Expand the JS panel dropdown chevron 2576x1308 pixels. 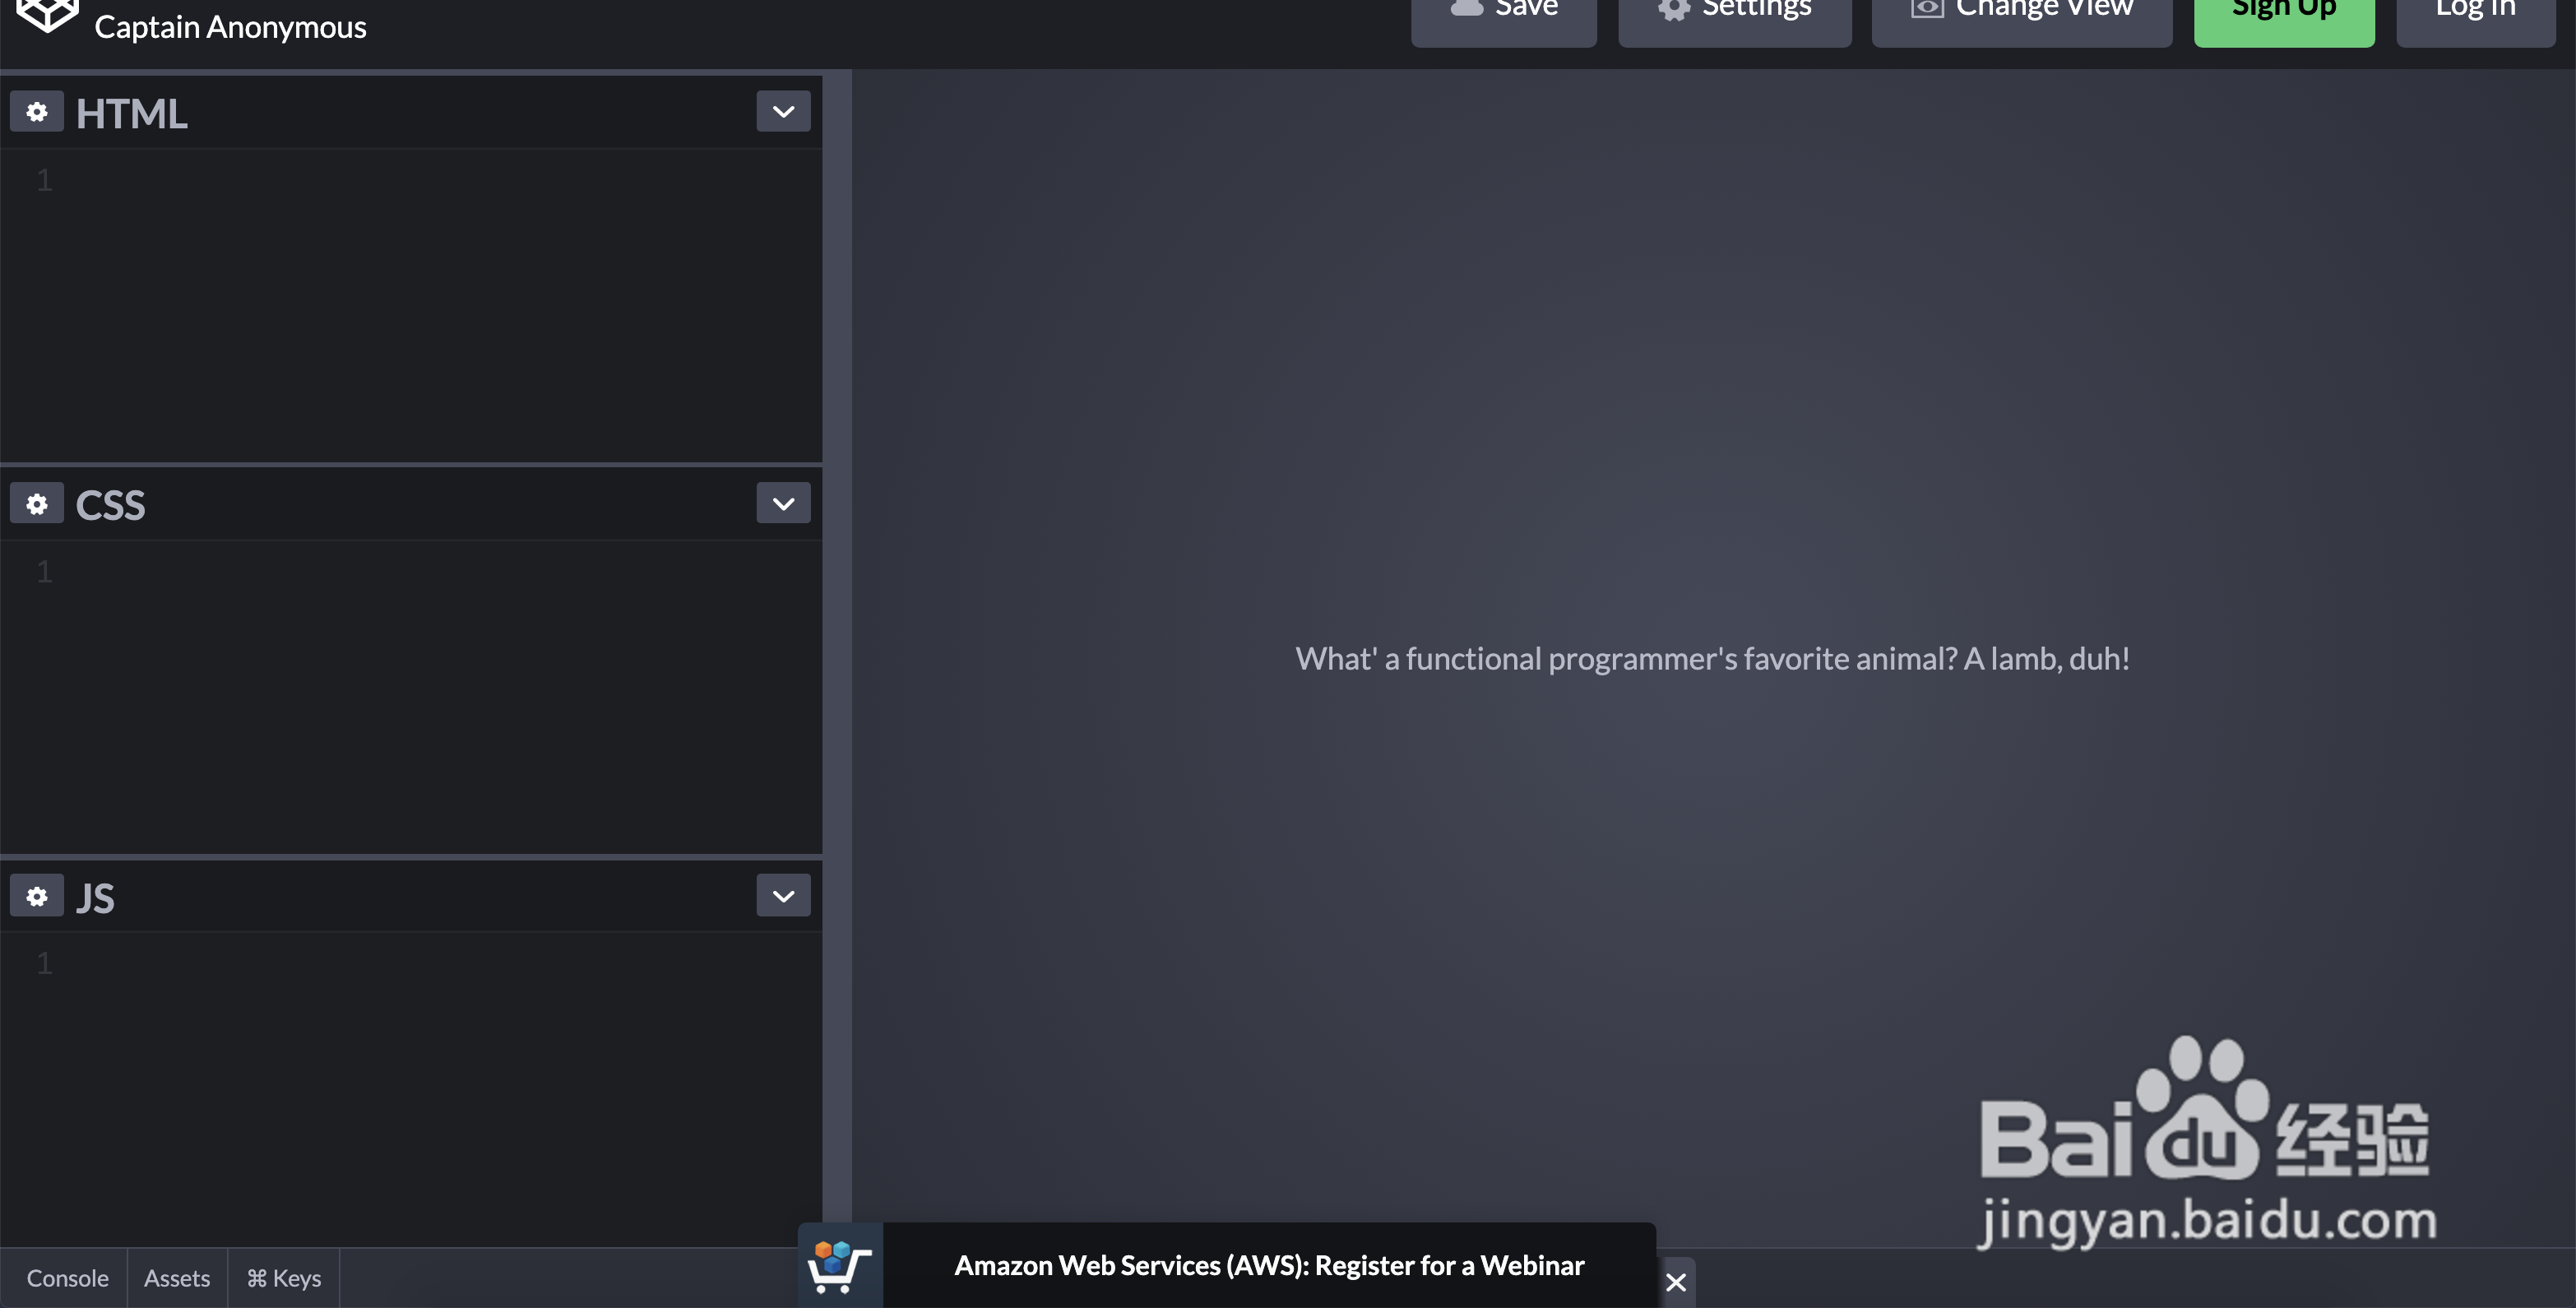[x=783, y=895]
